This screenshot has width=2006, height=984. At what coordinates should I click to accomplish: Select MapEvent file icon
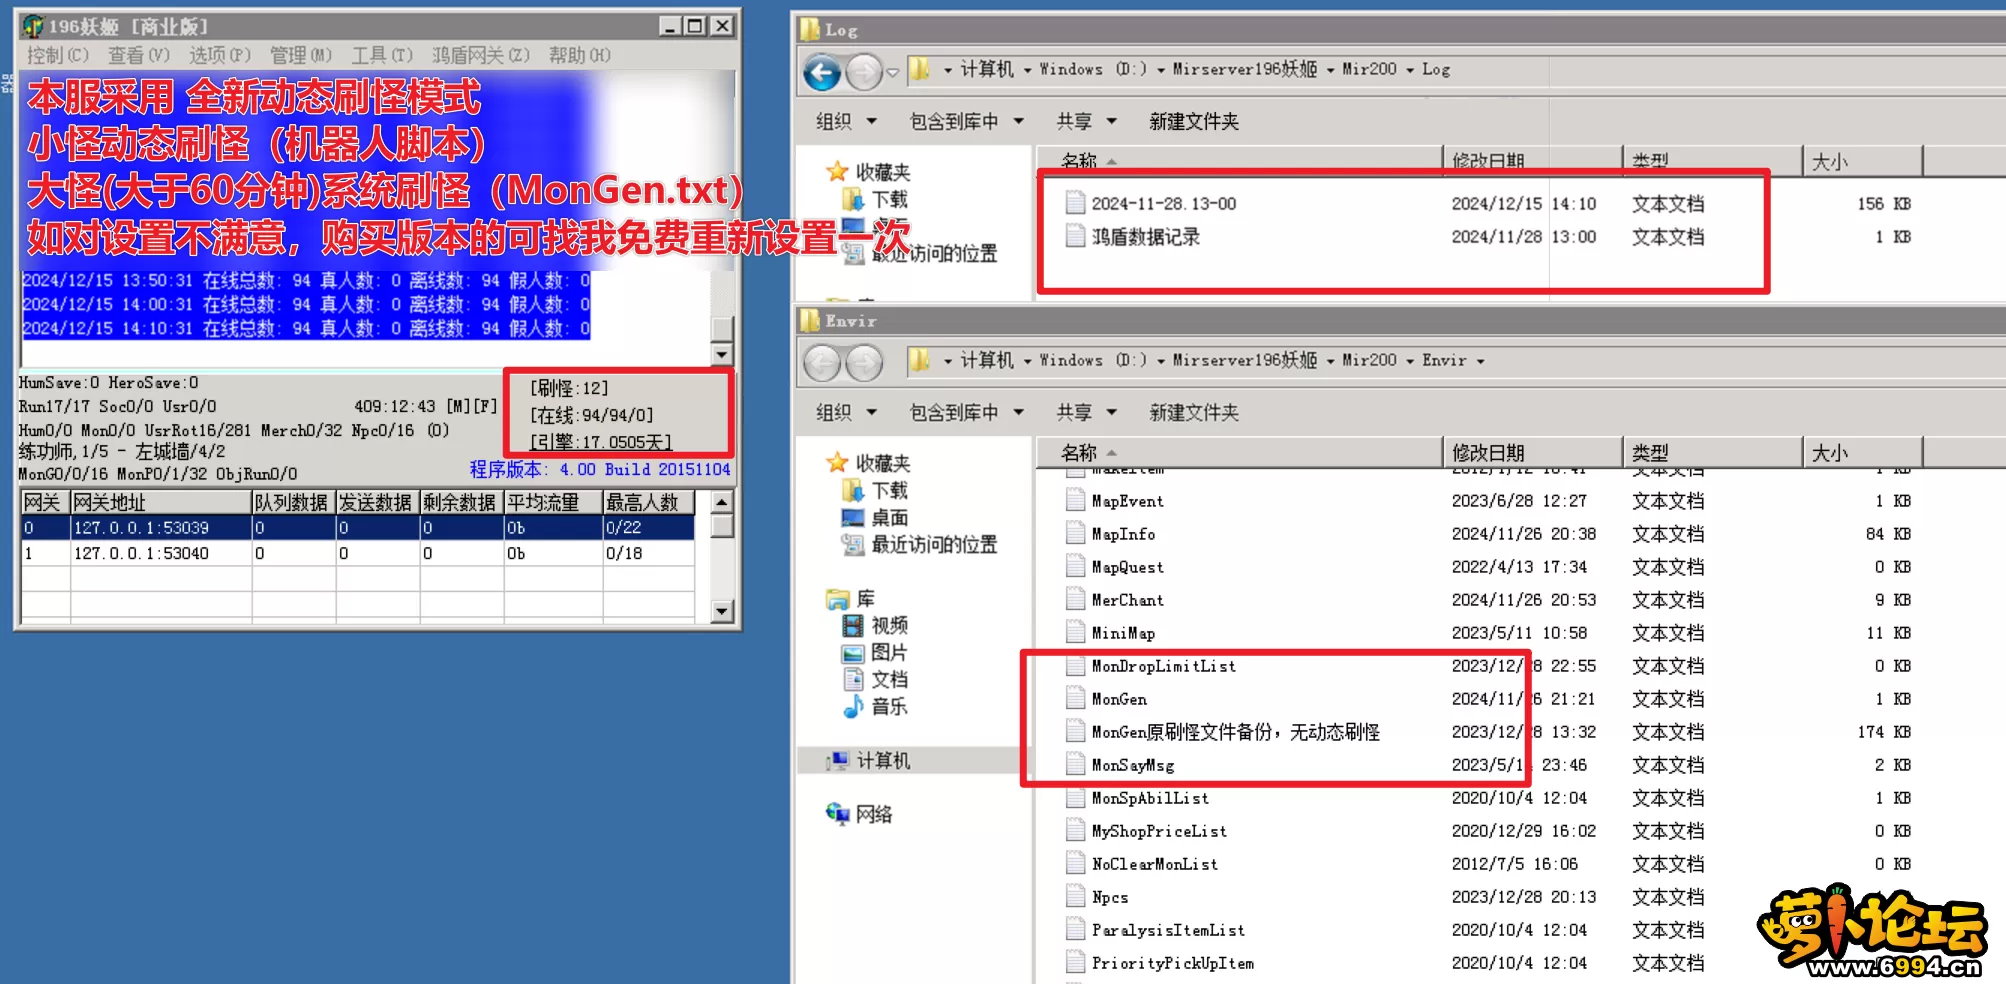[x=1075, y=500]
